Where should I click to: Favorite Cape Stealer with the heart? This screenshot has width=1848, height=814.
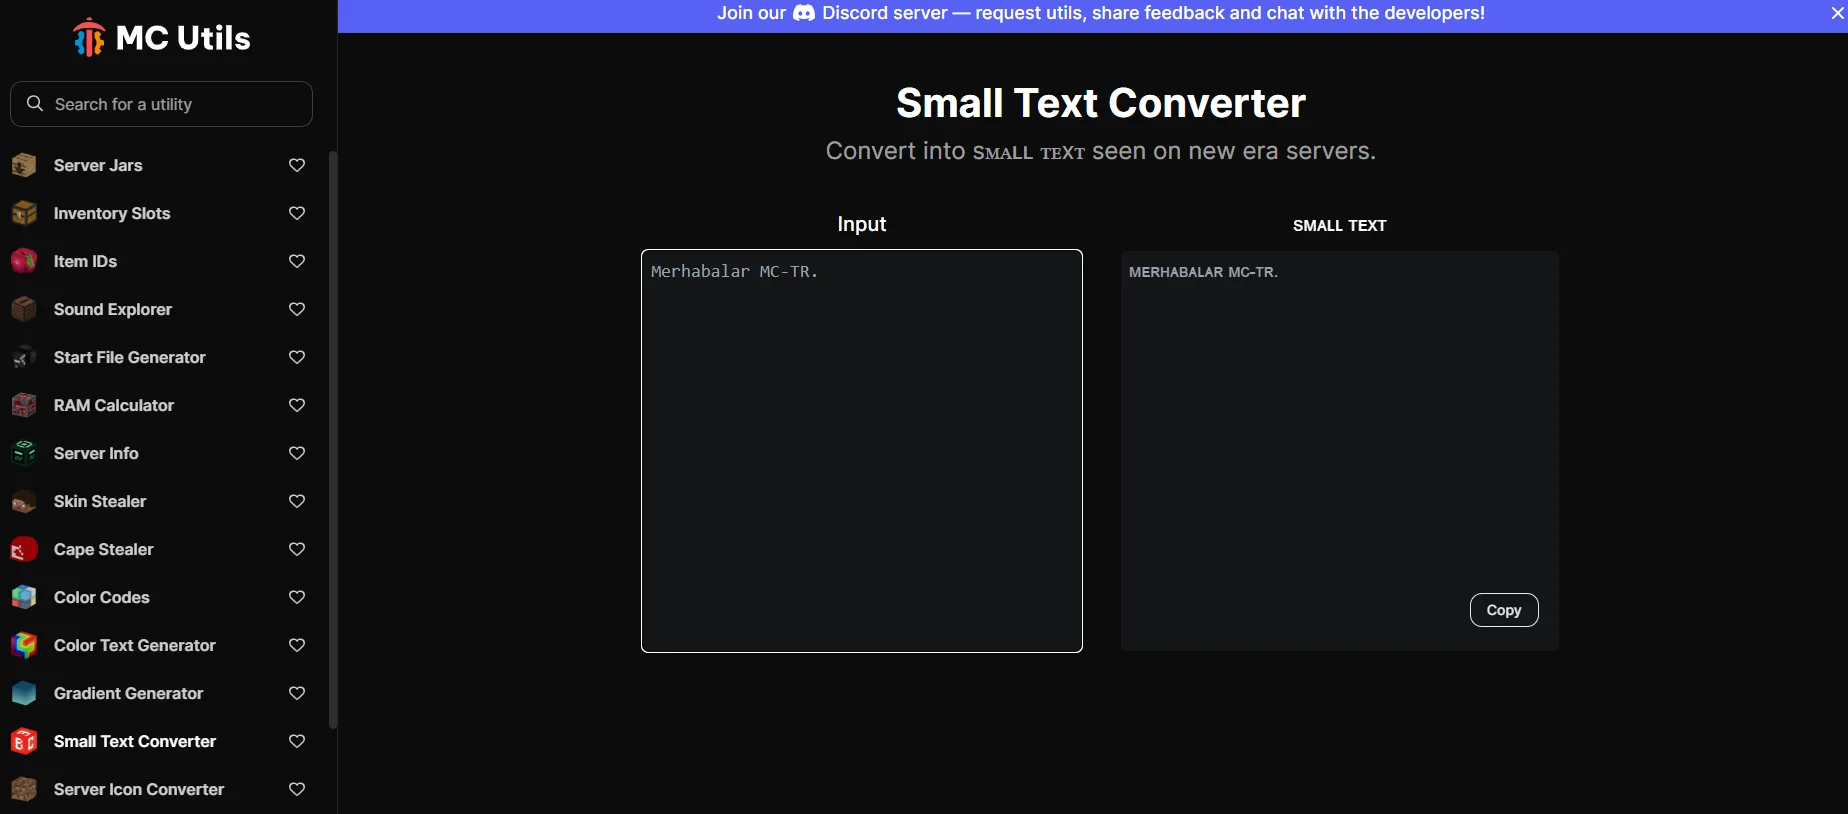click(x=297, y=549)
